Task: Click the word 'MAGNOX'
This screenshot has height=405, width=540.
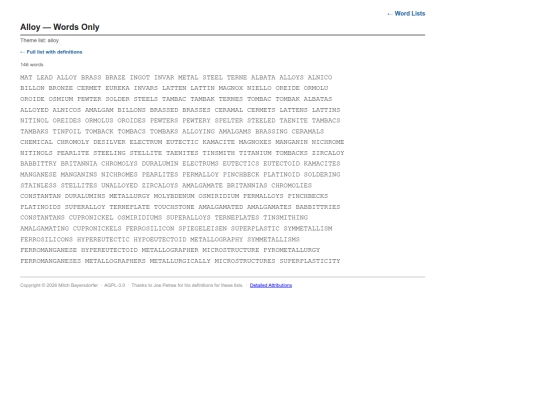Action: 231,88
